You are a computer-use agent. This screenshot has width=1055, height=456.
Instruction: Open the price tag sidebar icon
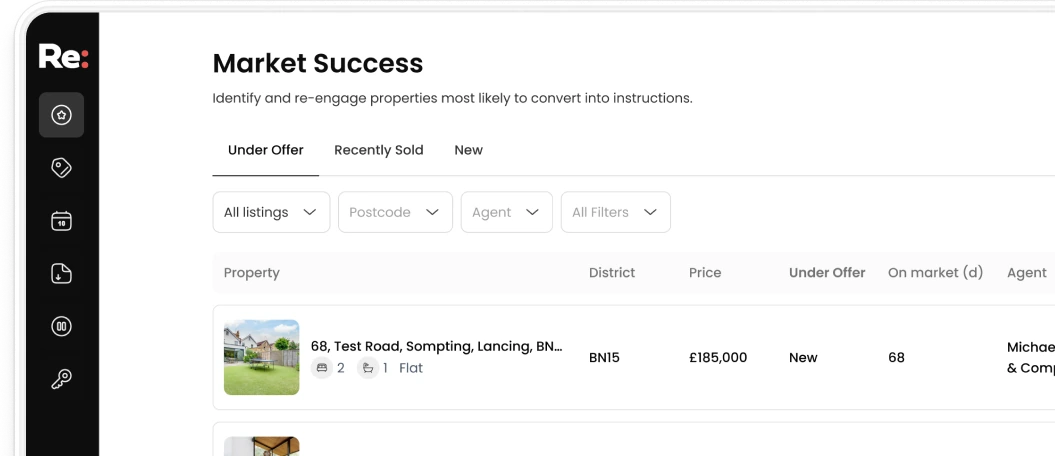coord(61,168)
